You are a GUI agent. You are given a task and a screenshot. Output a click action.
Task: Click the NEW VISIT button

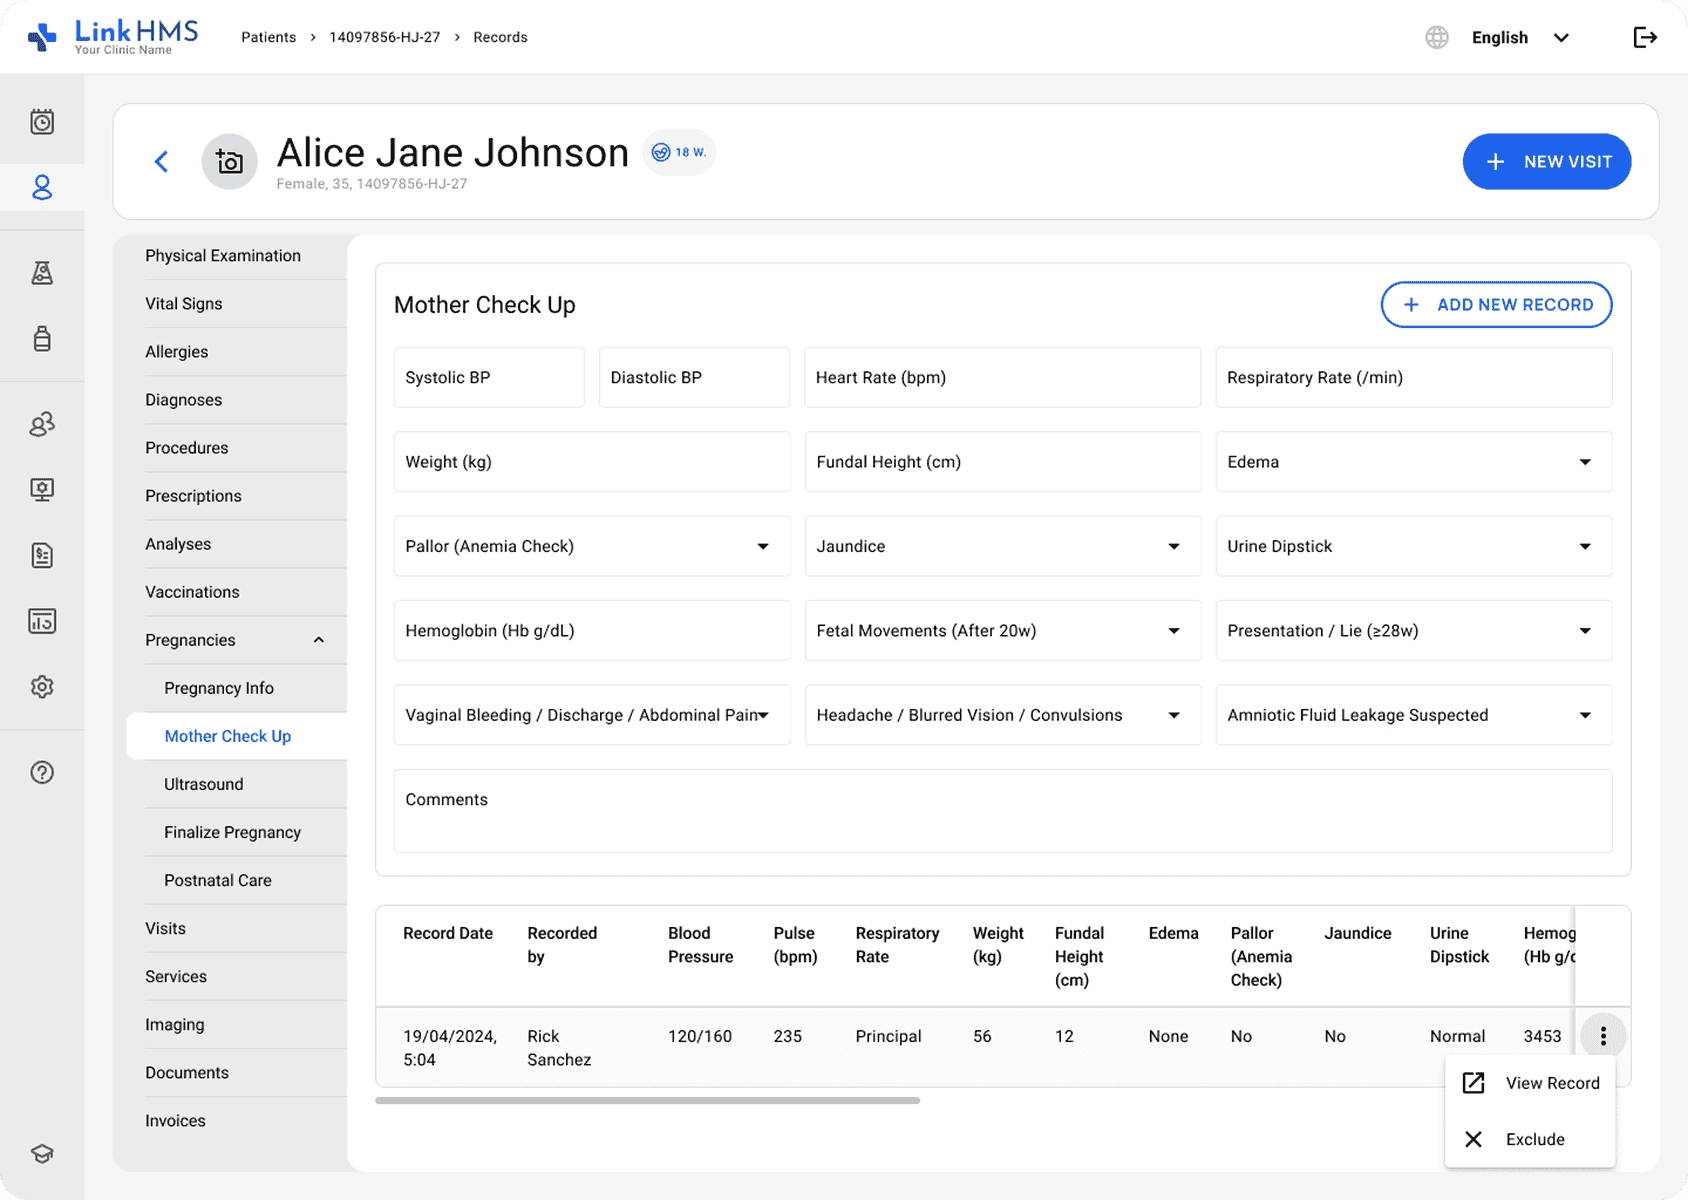[1546, 162]
